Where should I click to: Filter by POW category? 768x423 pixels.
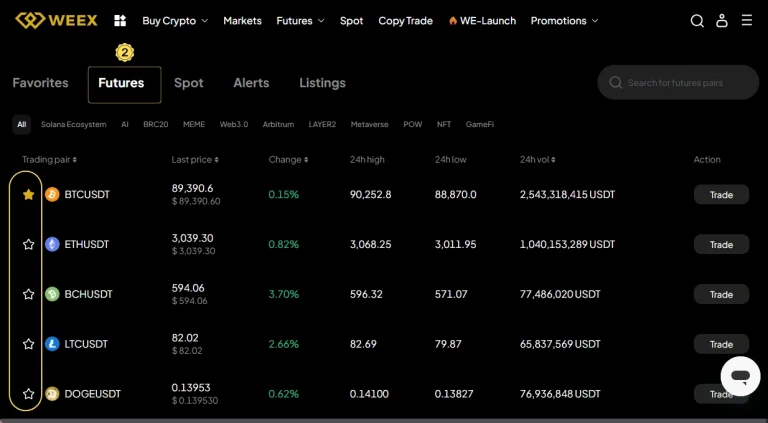(x=412, y=124)
